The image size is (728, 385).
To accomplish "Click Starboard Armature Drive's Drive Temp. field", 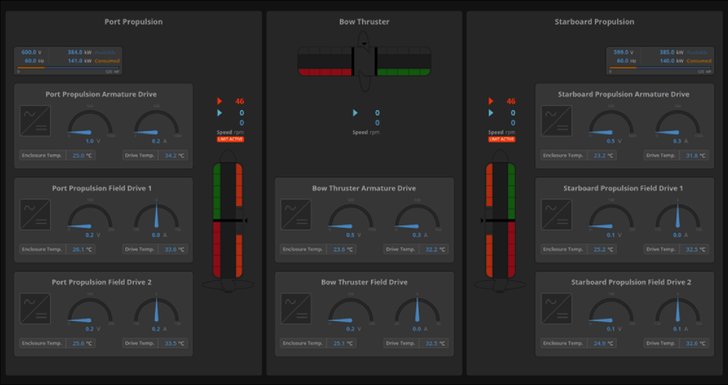I will point(676,156).
